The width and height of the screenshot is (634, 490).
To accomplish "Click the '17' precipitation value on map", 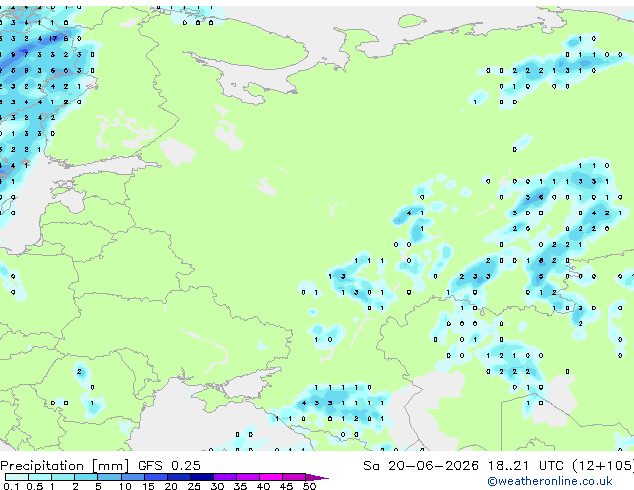I will [53, 39].
